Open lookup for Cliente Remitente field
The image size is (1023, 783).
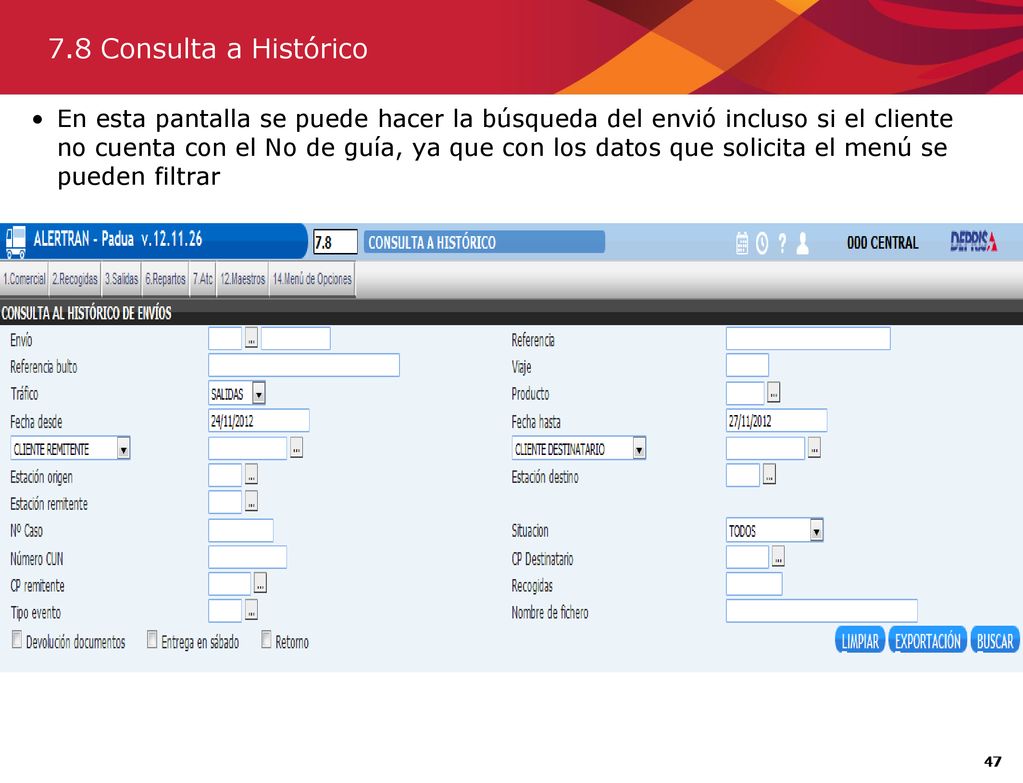(296, 448)
